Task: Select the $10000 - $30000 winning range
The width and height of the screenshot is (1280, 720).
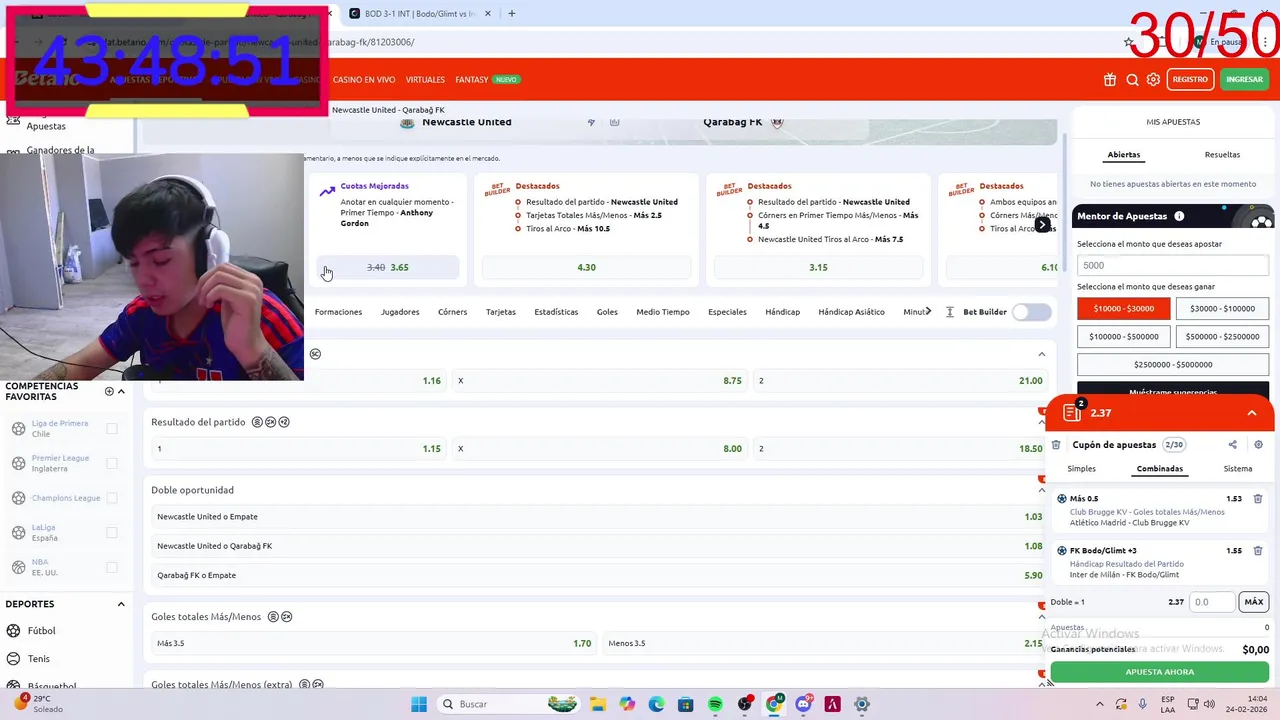Action: click(x=1123, y=309)
